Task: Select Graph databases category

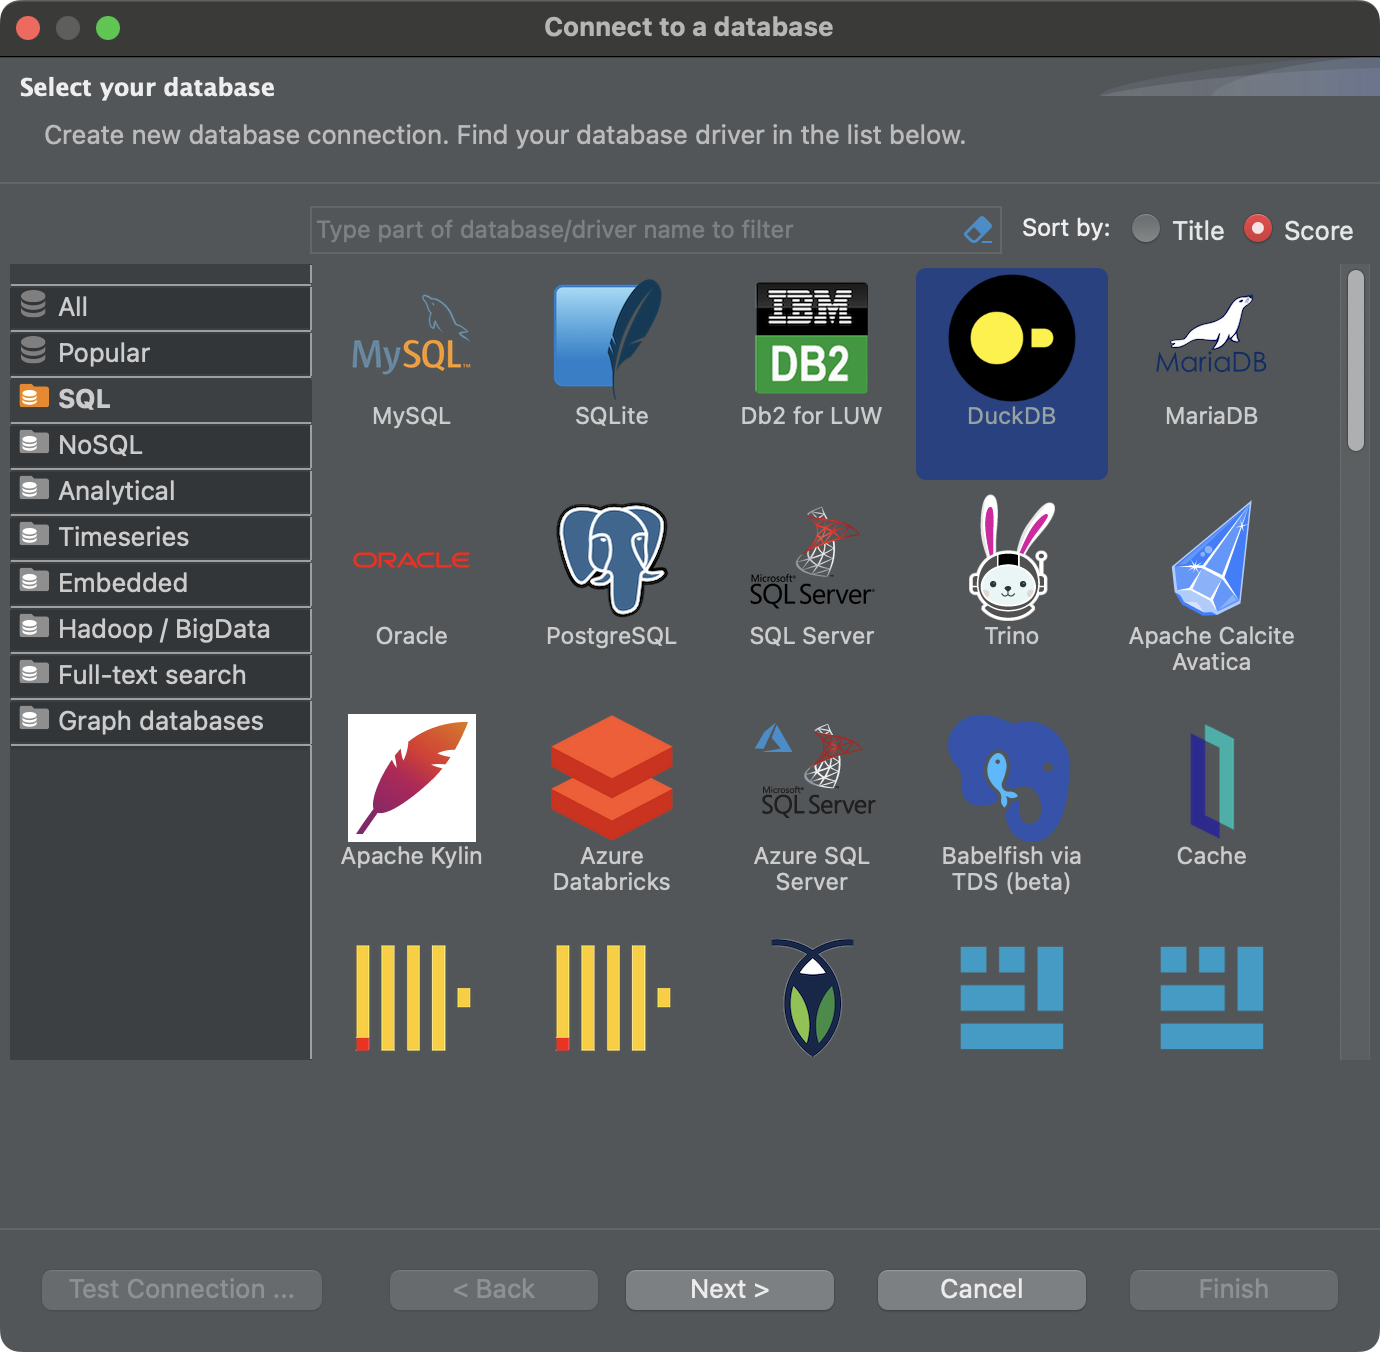Action: click(x=161, y=721)
